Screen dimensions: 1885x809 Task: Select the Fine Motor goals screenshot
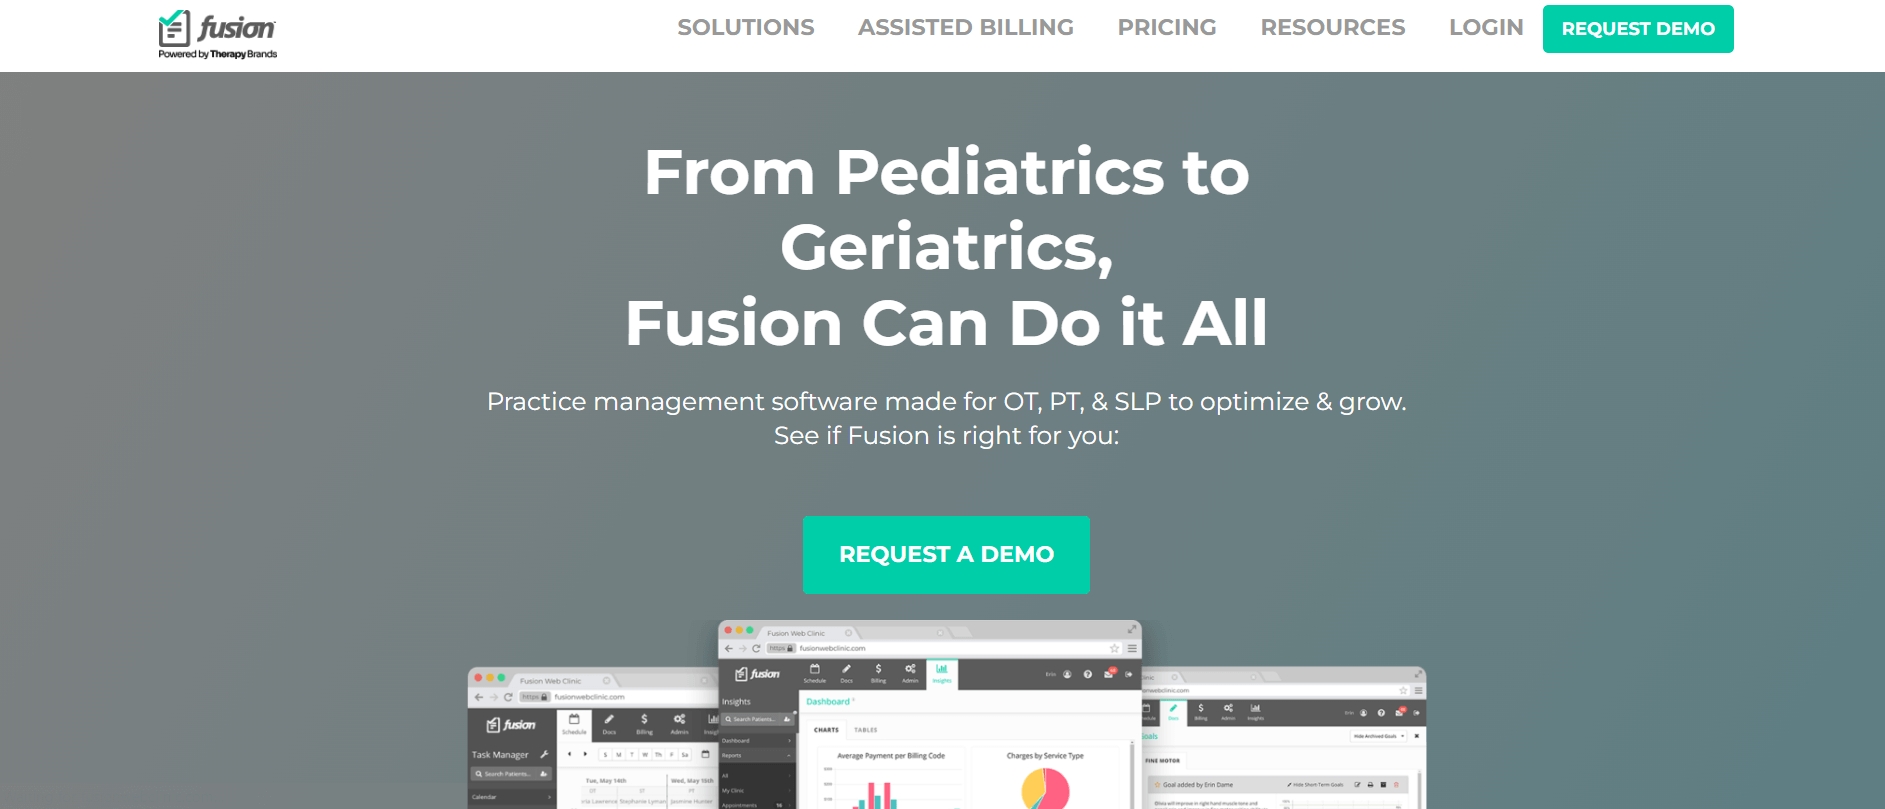pyautogui.click(x=1284, y=738)
